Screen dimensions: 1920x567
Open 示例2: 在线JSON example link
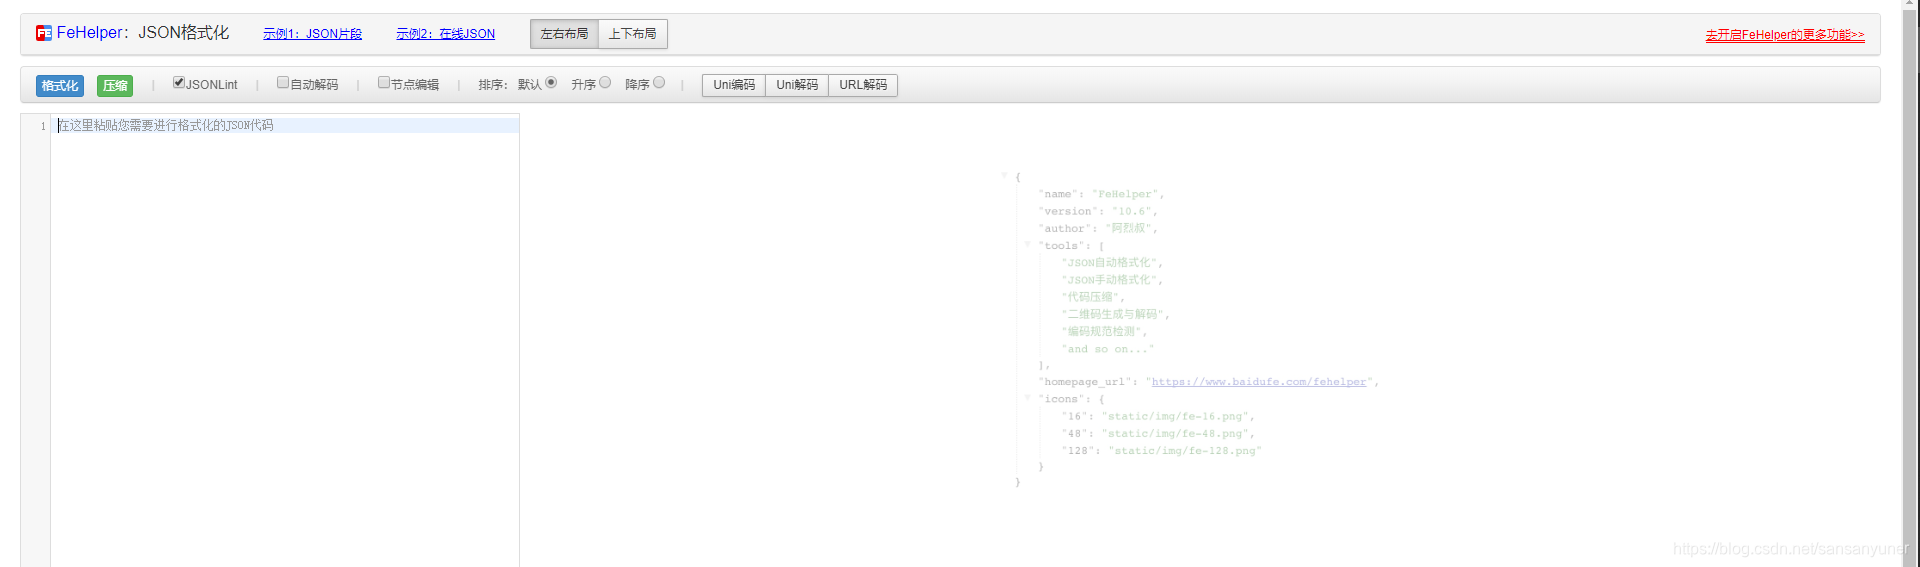(445, 34)
